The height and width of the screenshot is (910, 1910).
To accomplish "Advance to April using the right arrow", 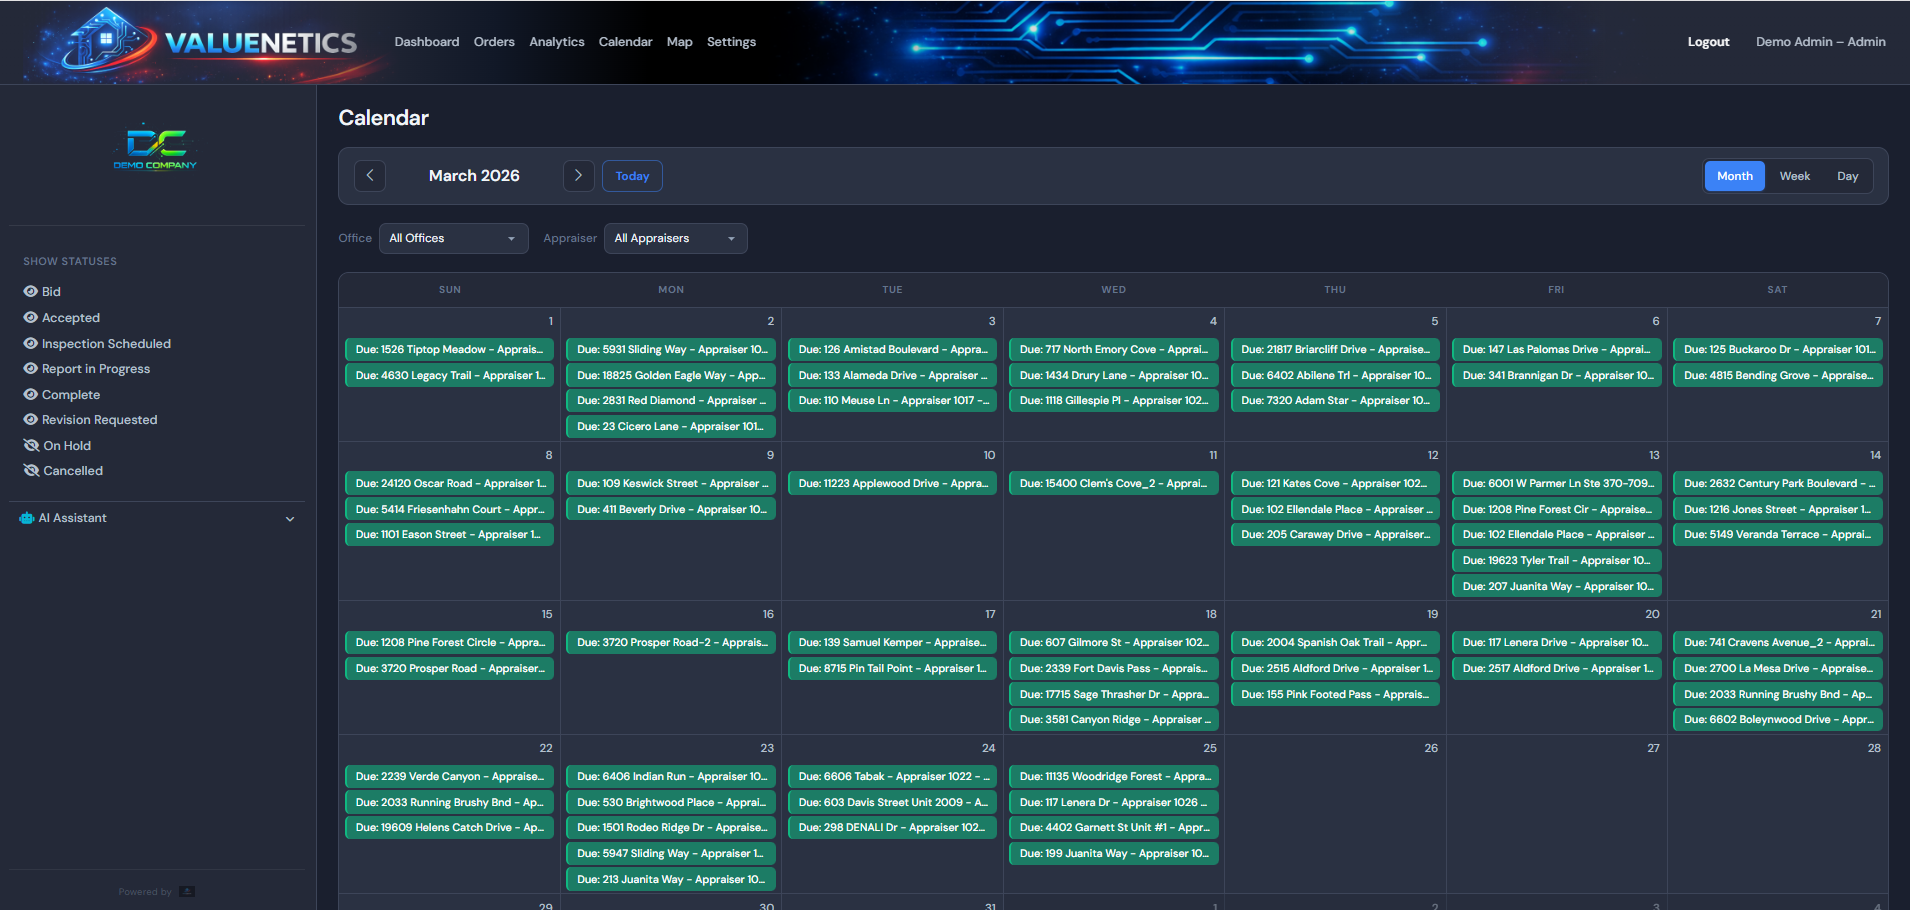I will click(x=578, y=175).
